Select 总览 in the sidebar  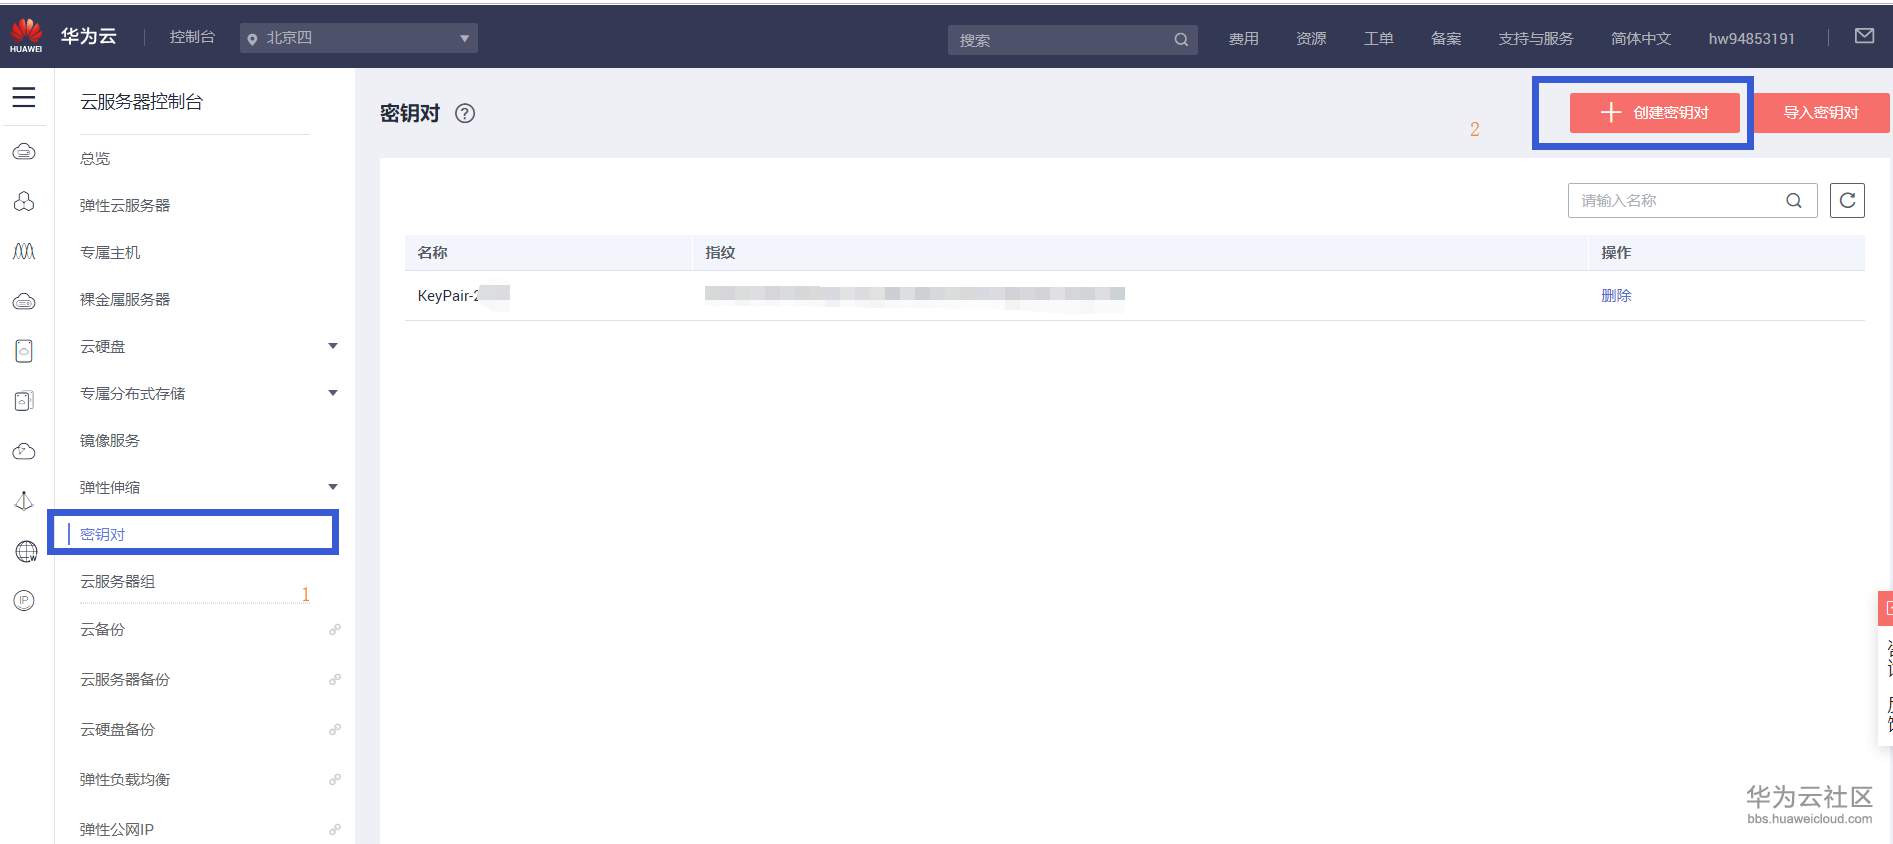point(95,158)
